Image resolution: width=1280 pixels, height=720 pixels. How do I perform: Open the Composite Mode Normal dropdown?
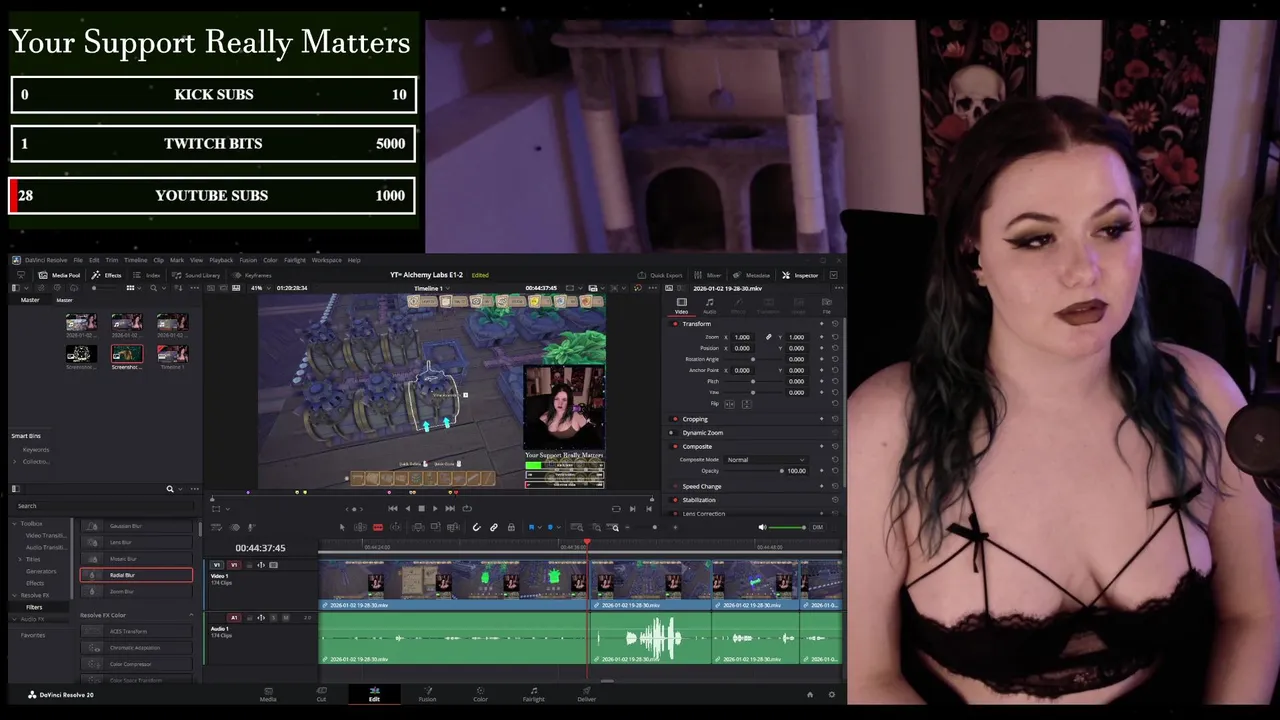(x=766, y=459)
